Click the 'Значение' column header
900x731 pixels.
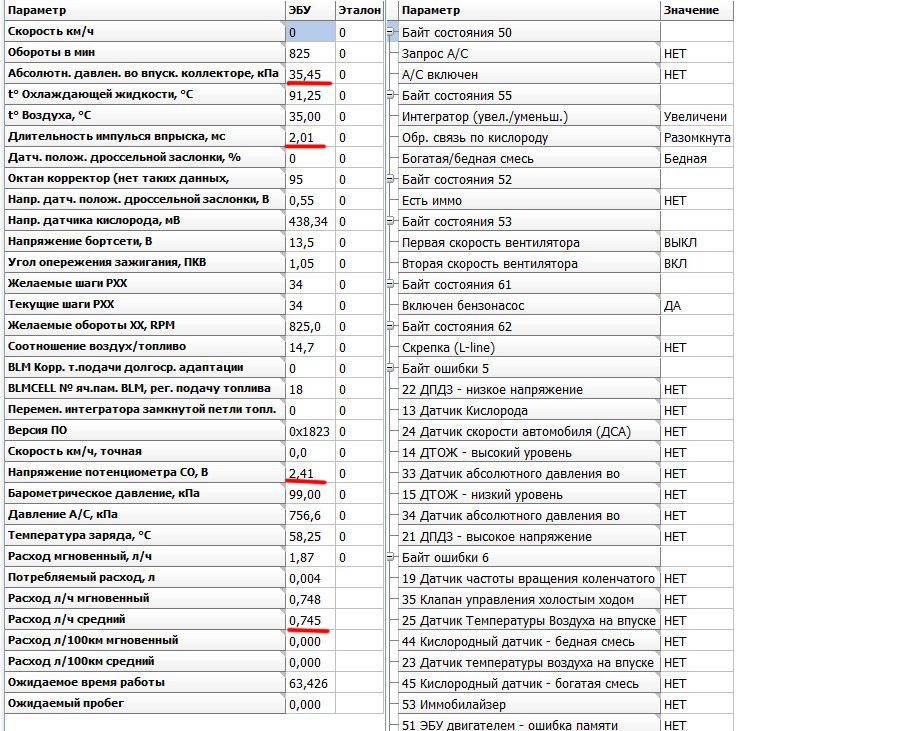point(697,10)
